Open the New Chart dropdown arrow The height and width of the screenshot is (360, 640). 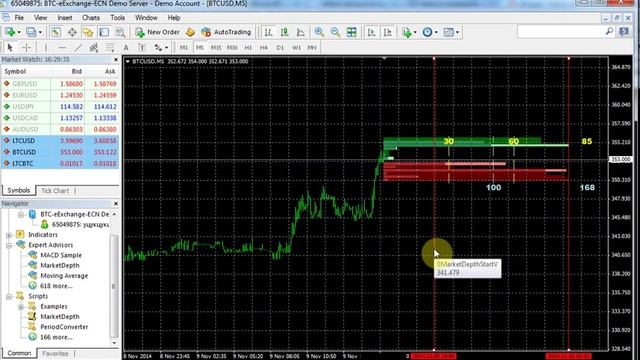[18, 32]
